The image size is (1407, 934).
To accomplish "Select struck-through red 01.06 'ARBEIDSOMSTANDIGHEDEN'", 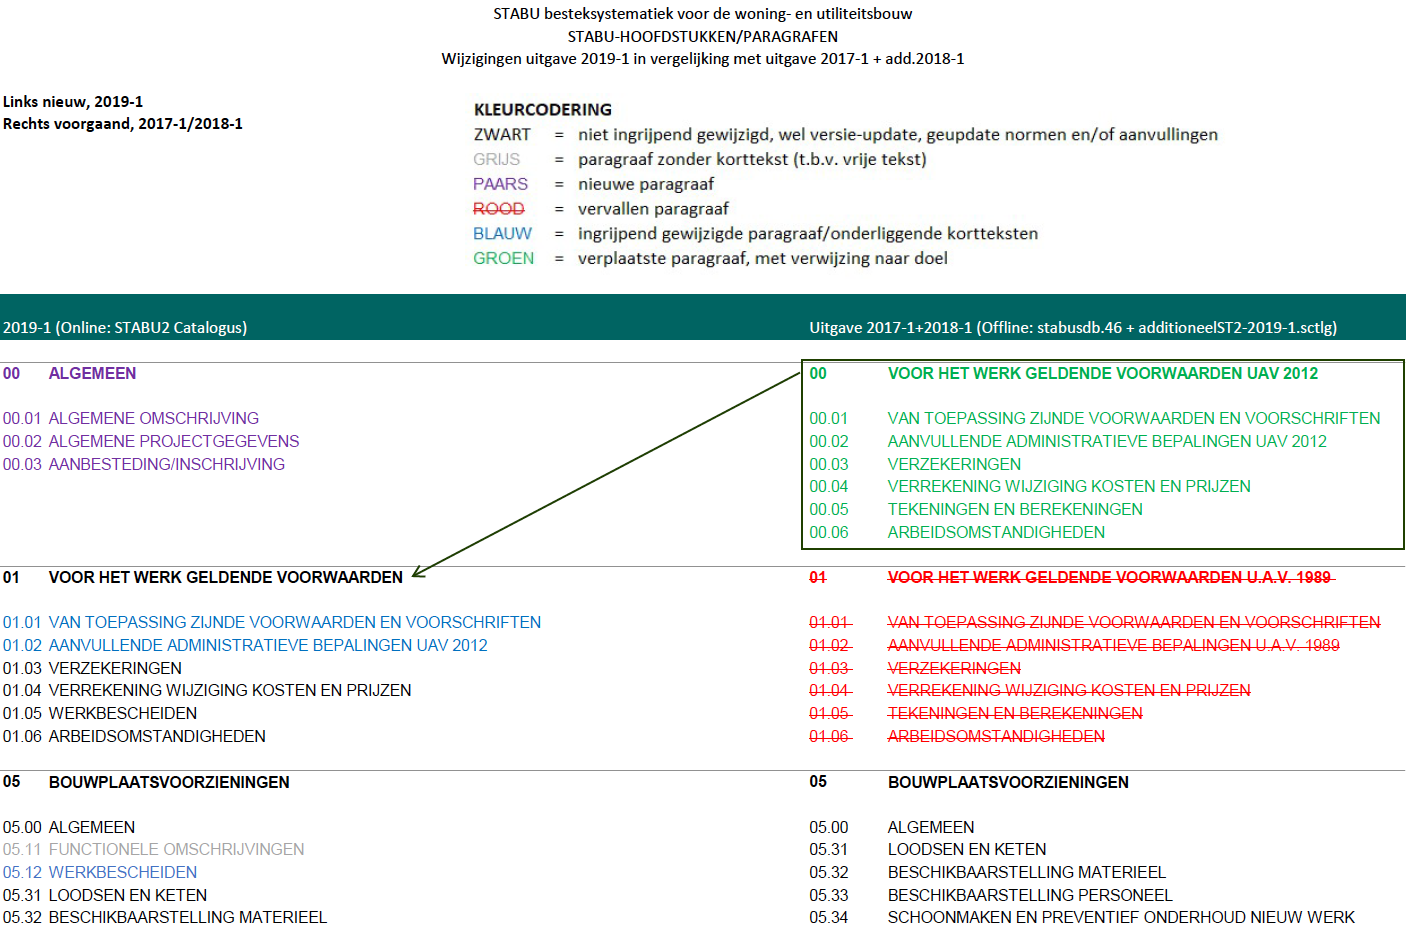I will pos(996,737).
